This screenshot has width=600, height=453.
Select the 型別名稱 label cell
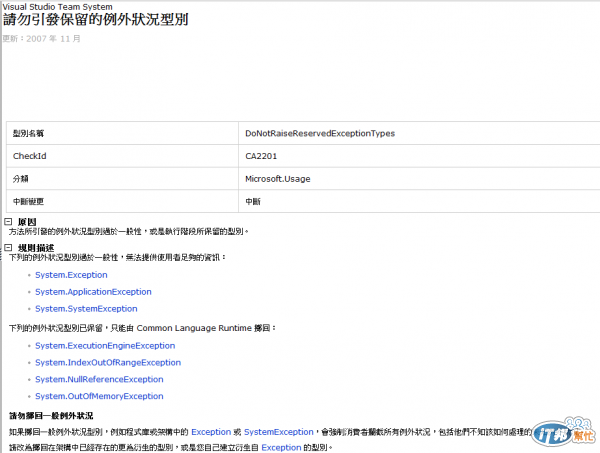coord(122,133)
